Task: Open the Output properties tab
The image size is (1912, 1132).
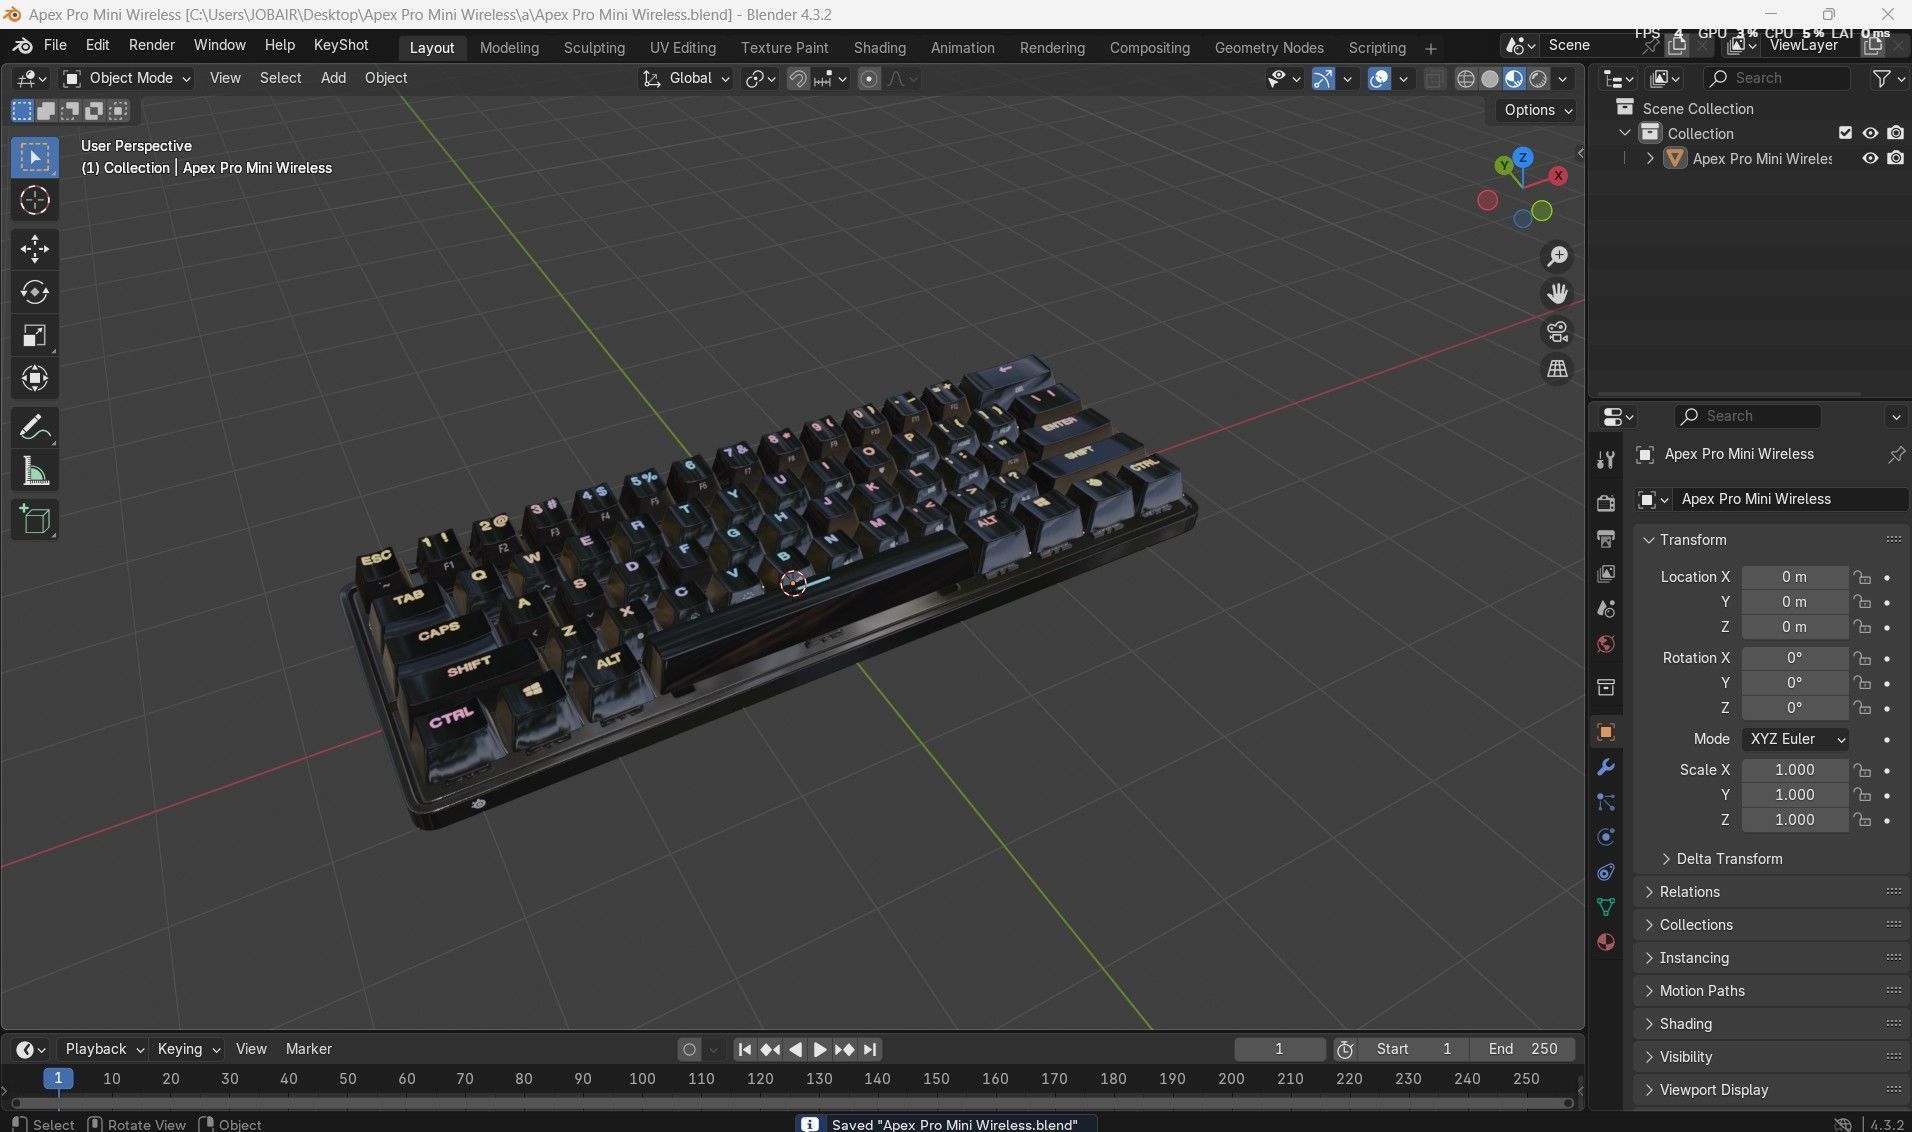Action: pos(1606,539)
